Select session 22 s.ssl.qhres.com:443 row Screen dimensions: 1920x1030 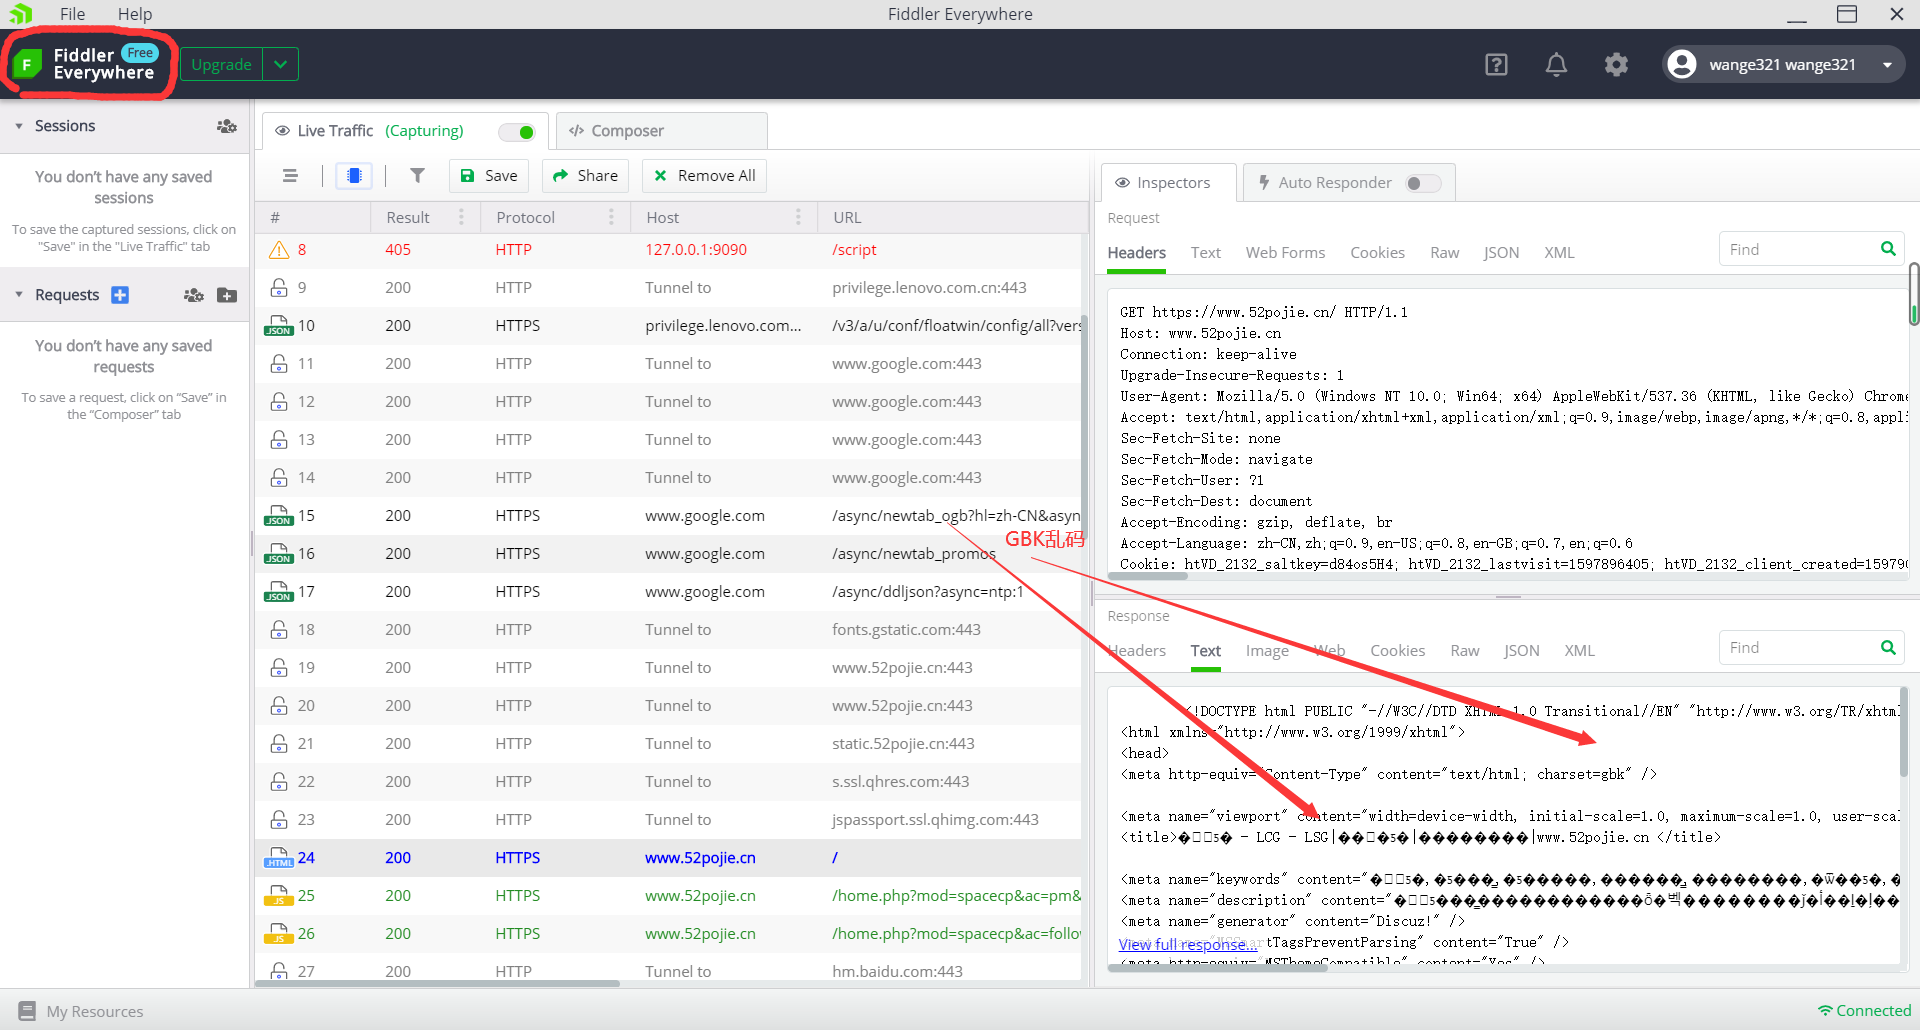click(670, 782)
